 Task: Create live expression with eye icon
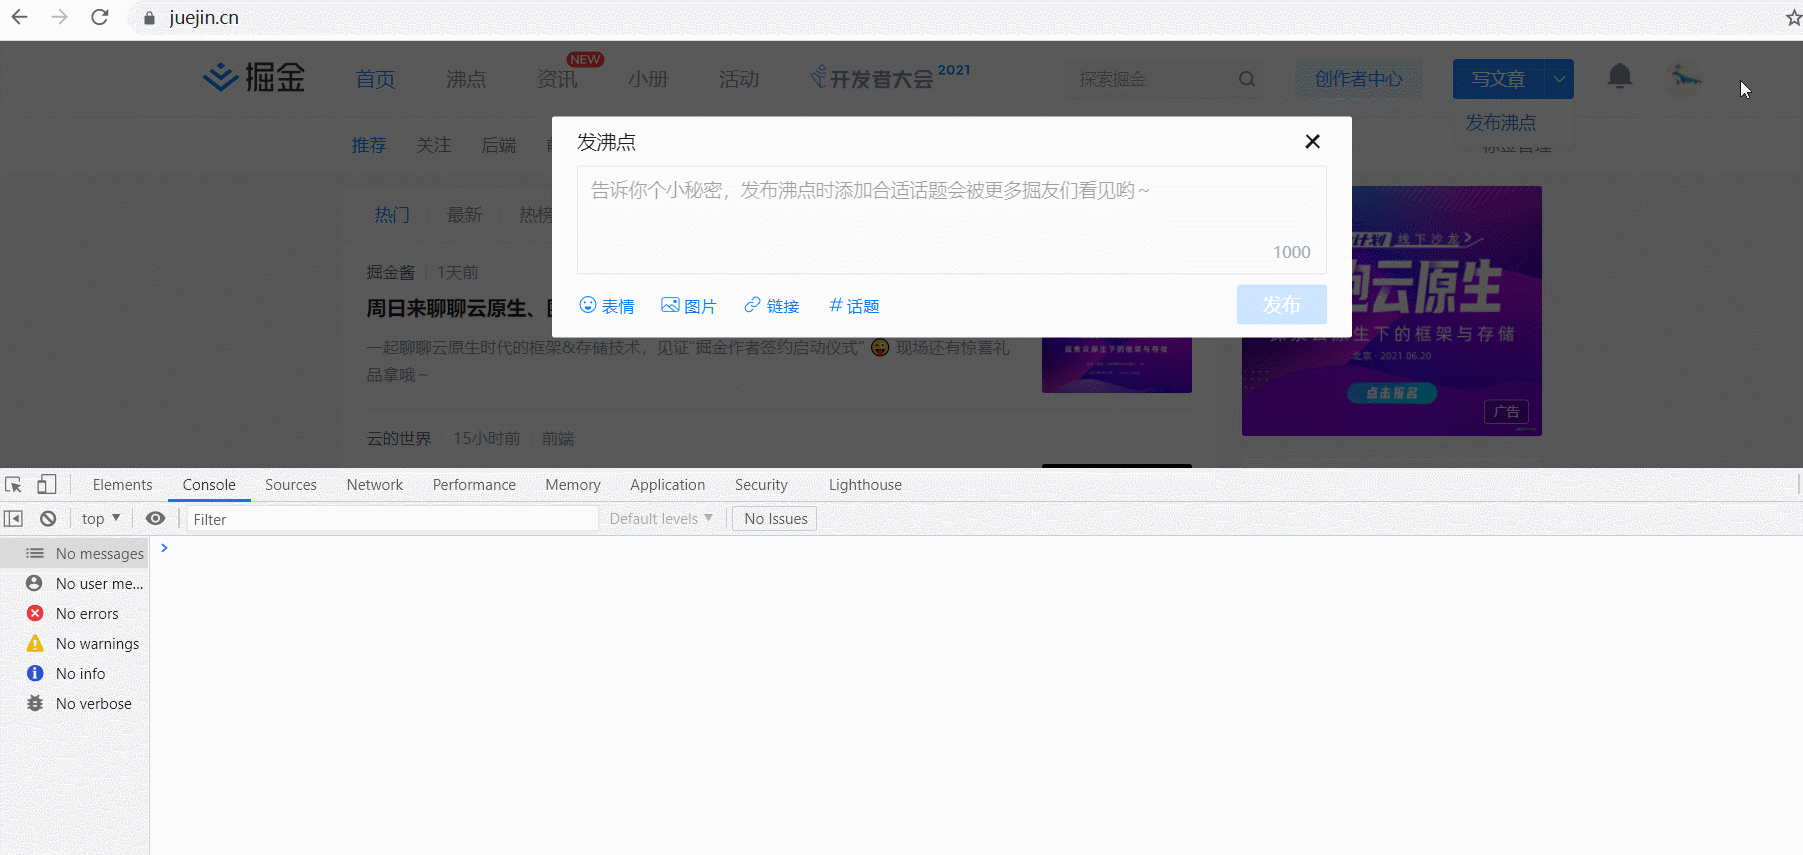pyautogui.click(x=155, y=519)
